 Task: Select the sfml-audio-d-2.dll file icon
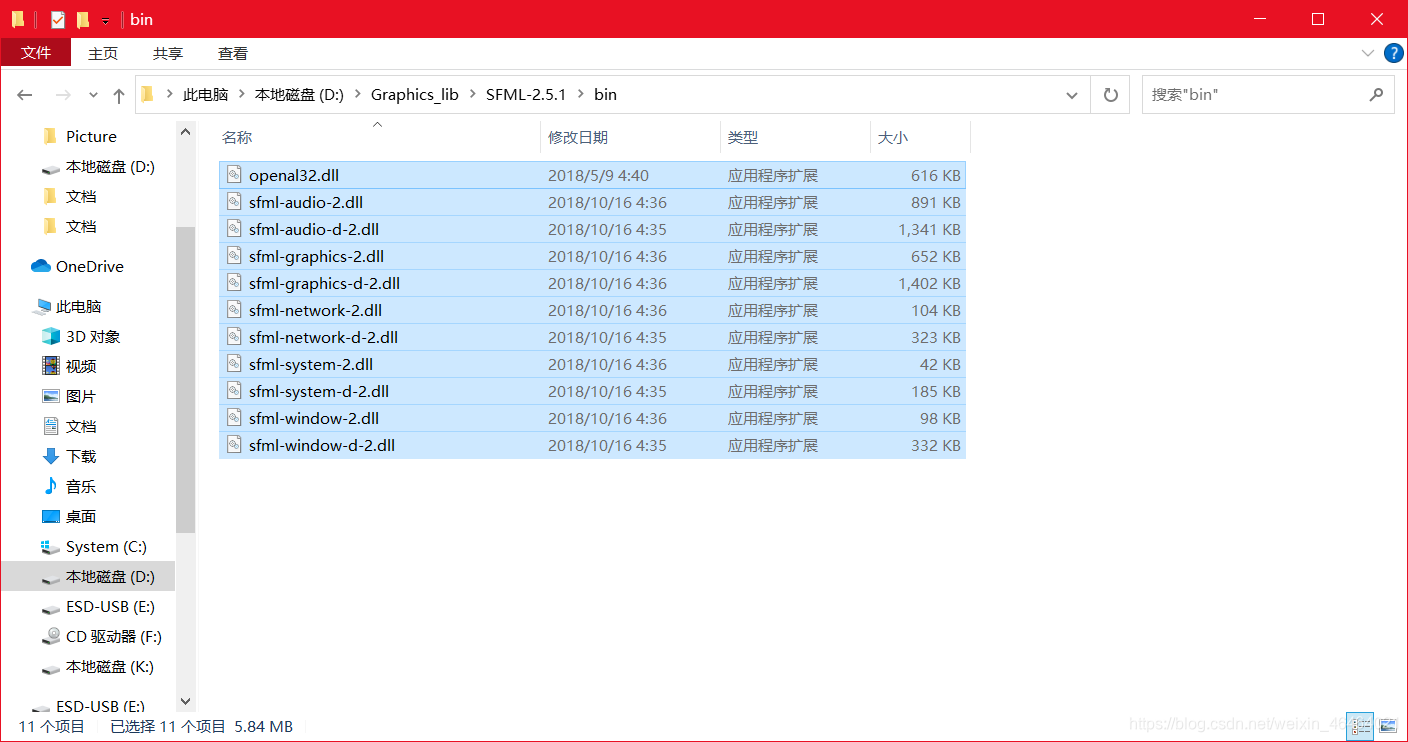pyautogui.click(x=234, y=229)
